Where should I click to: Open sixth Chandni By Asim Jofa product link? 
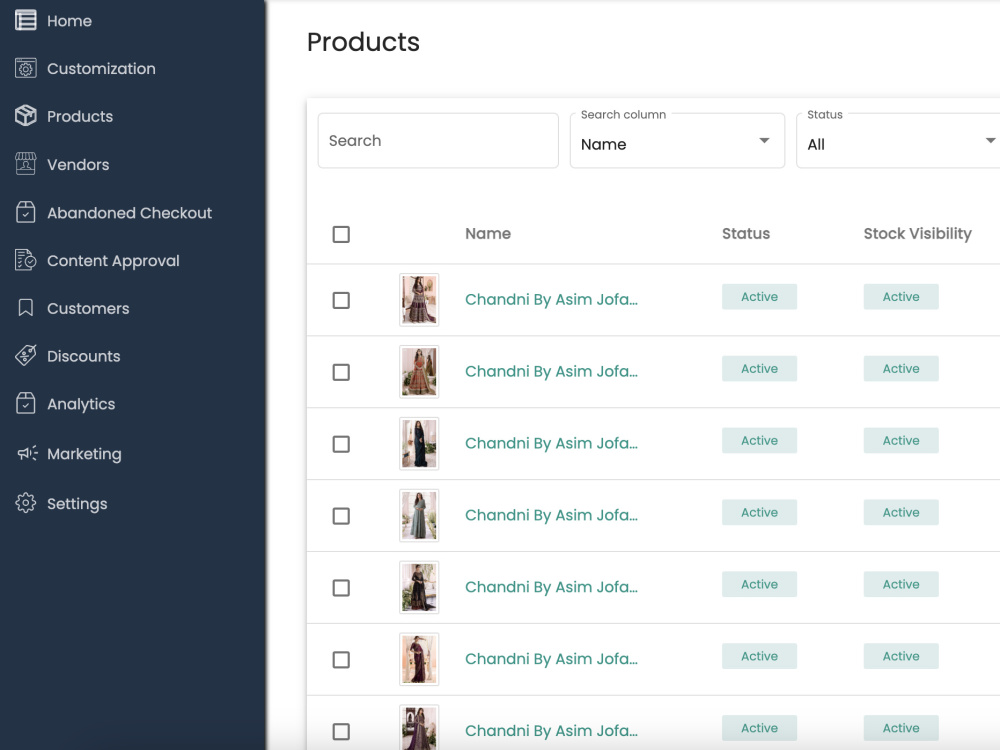[551, 659]
